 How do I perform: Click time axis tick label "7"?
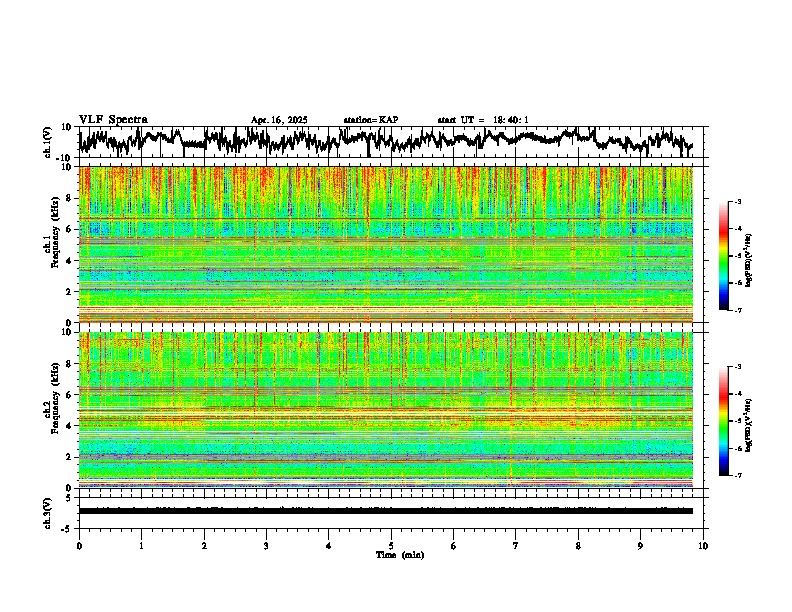tap(516, 546)
